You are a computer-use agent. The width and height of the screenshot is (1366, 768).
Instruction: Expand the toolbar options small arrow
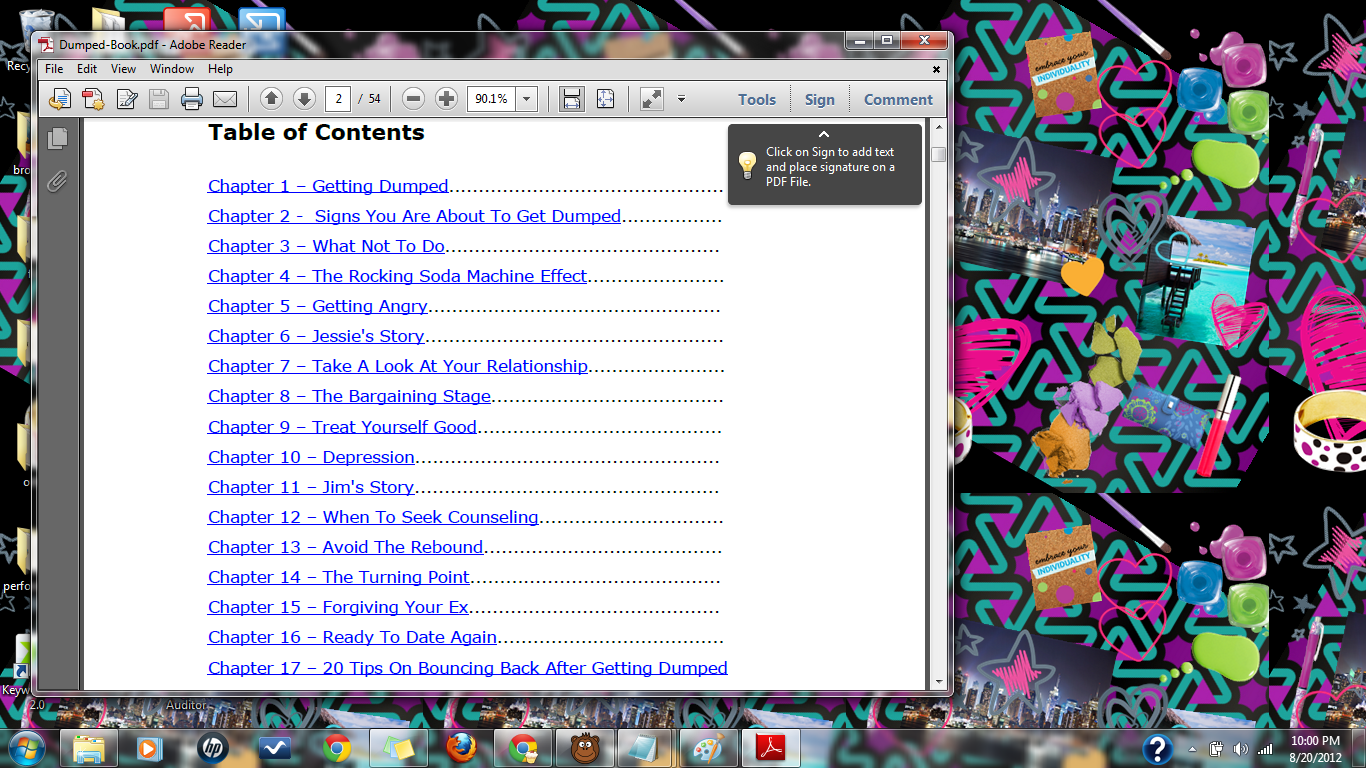pos(681,99)
